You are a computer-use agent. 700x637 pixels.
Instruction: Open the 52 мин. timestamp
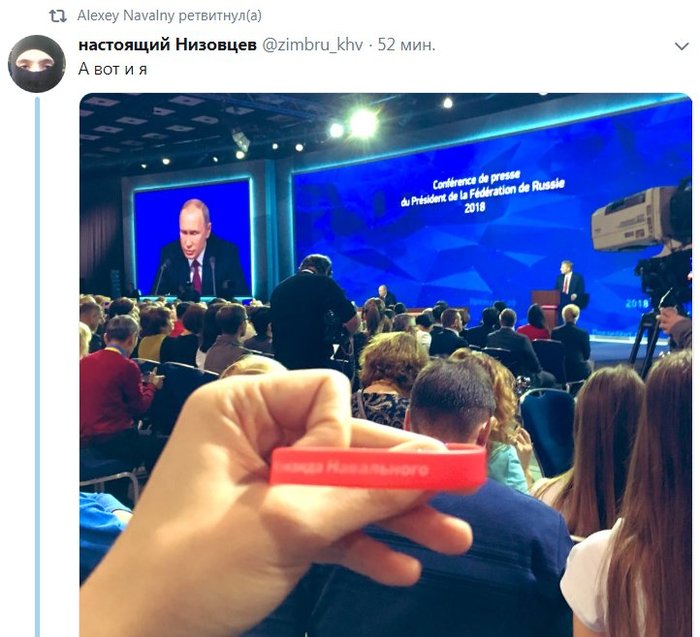pos(406,45)
